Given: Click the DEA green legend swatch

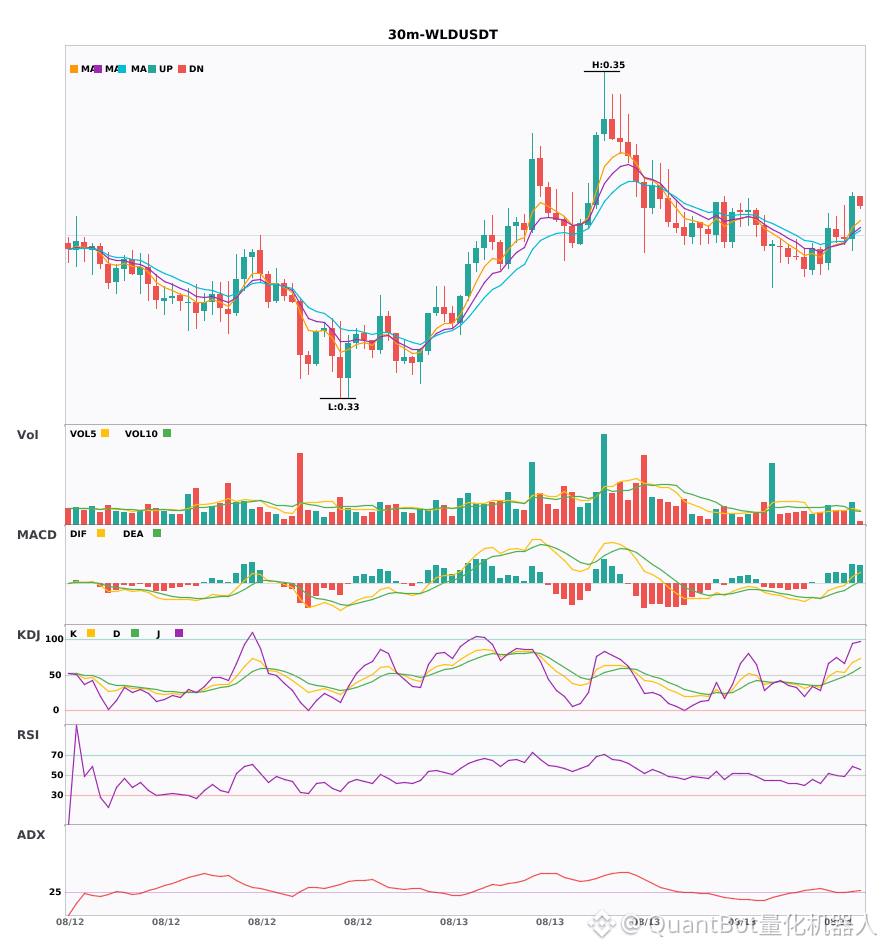Looking at the screenshot, I should coord(157,533).
